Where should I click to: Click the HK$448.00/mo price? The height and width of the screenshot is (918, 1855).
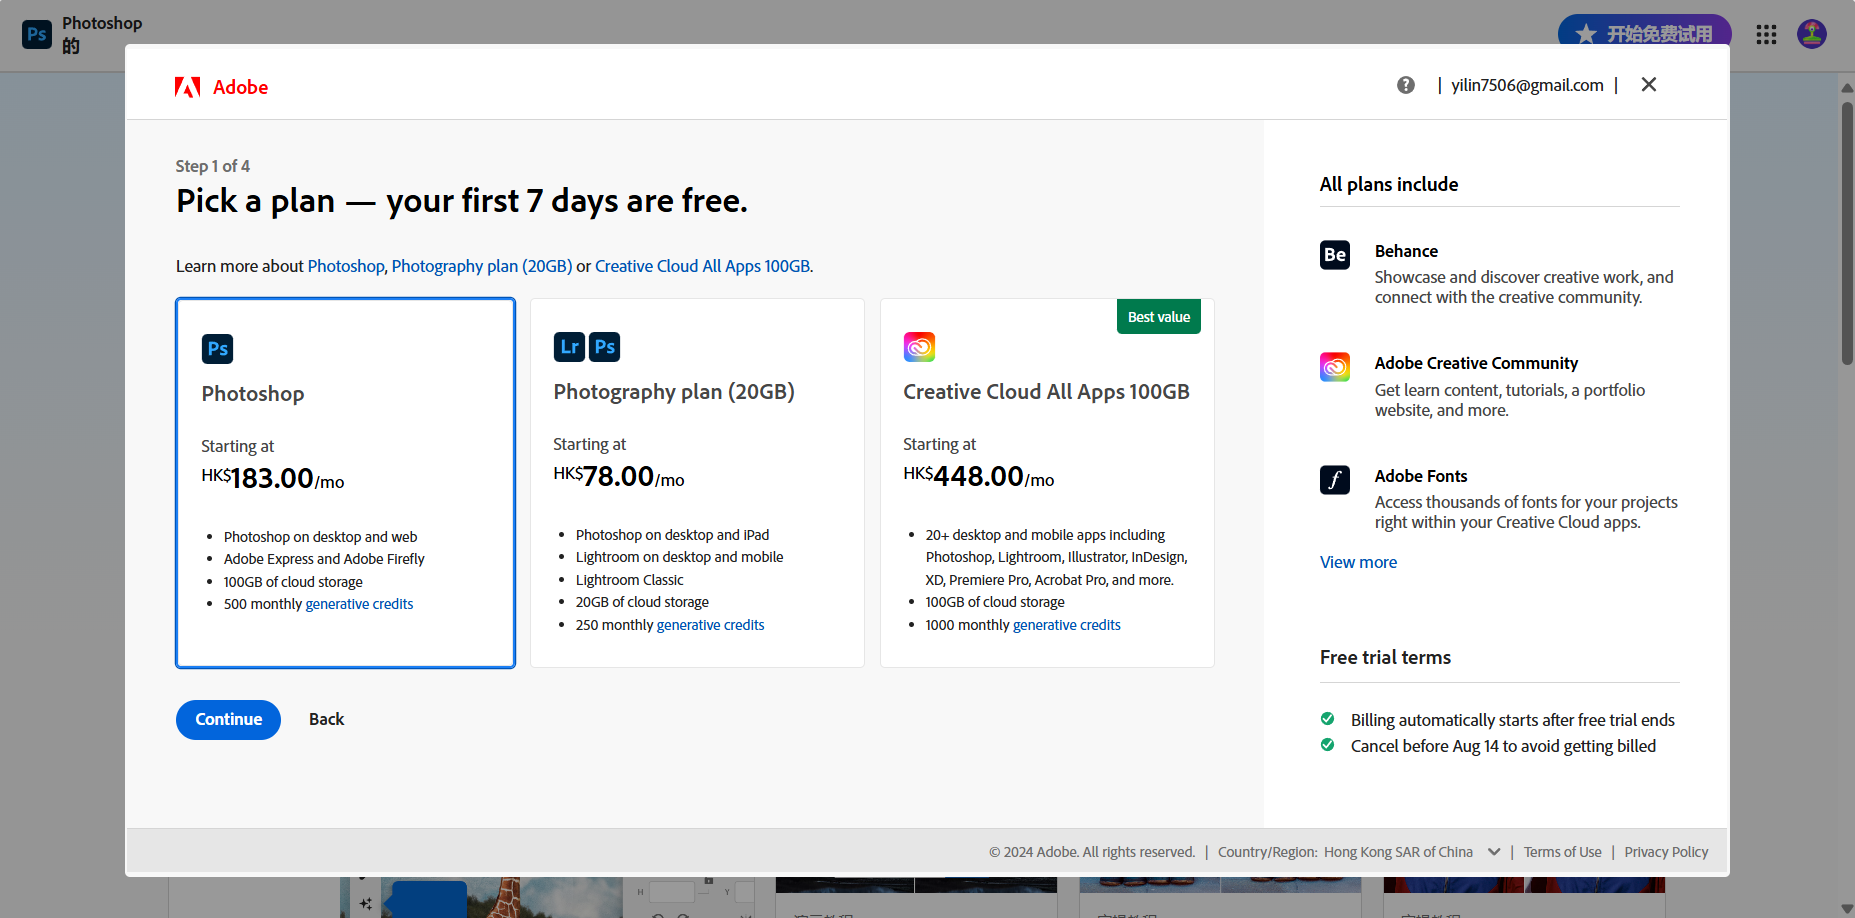pos(979,476)
